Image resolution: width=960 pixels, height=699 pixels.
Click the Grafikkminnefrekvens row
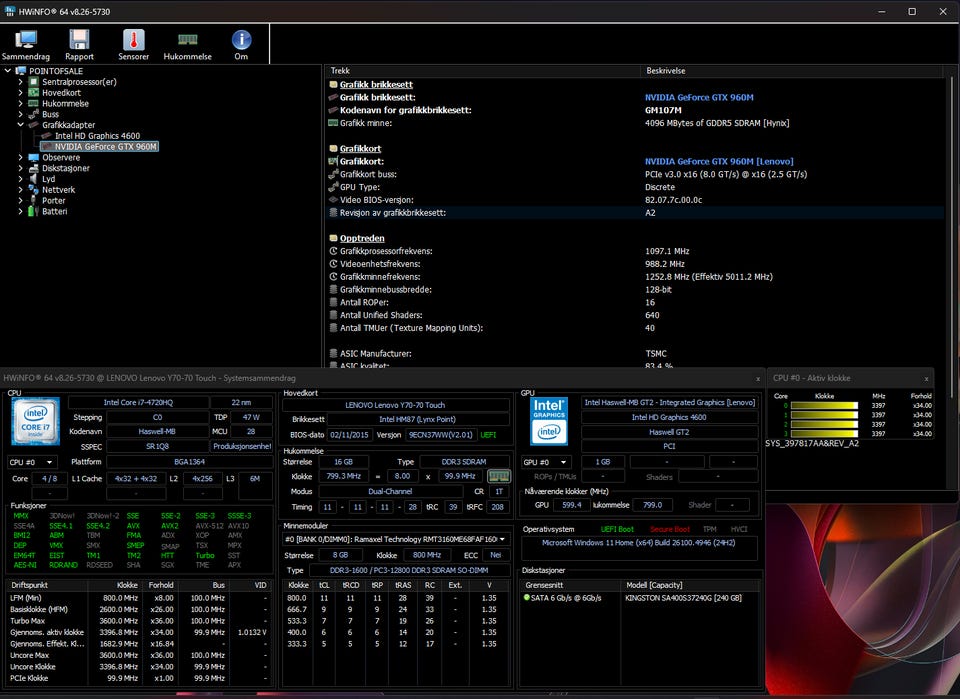pos(636,277)
